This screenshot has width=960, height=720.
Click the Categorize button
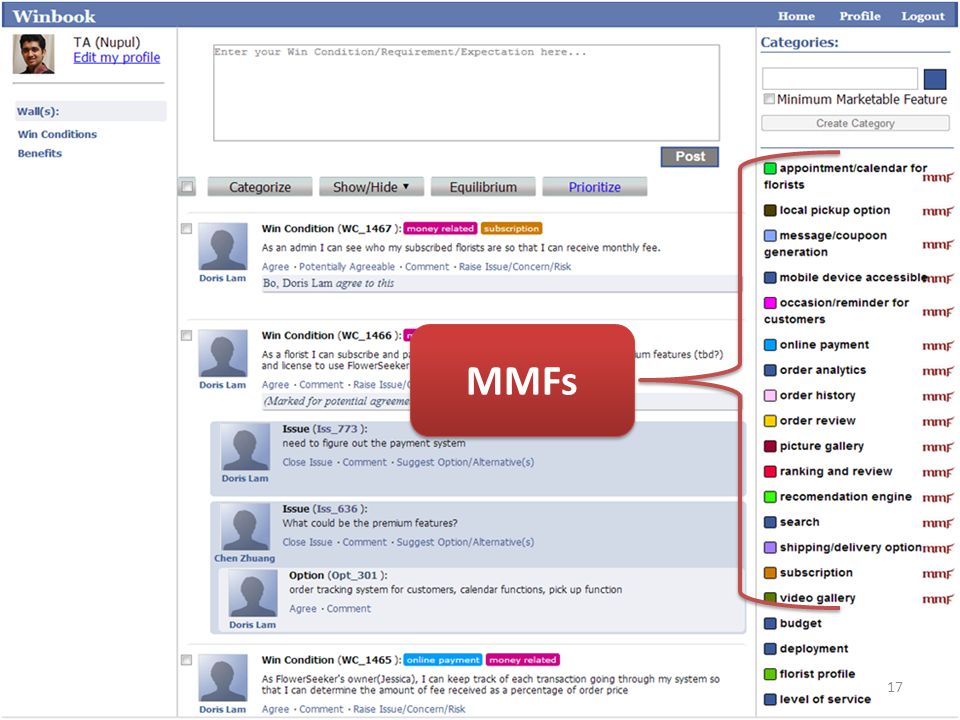[260, 187]
